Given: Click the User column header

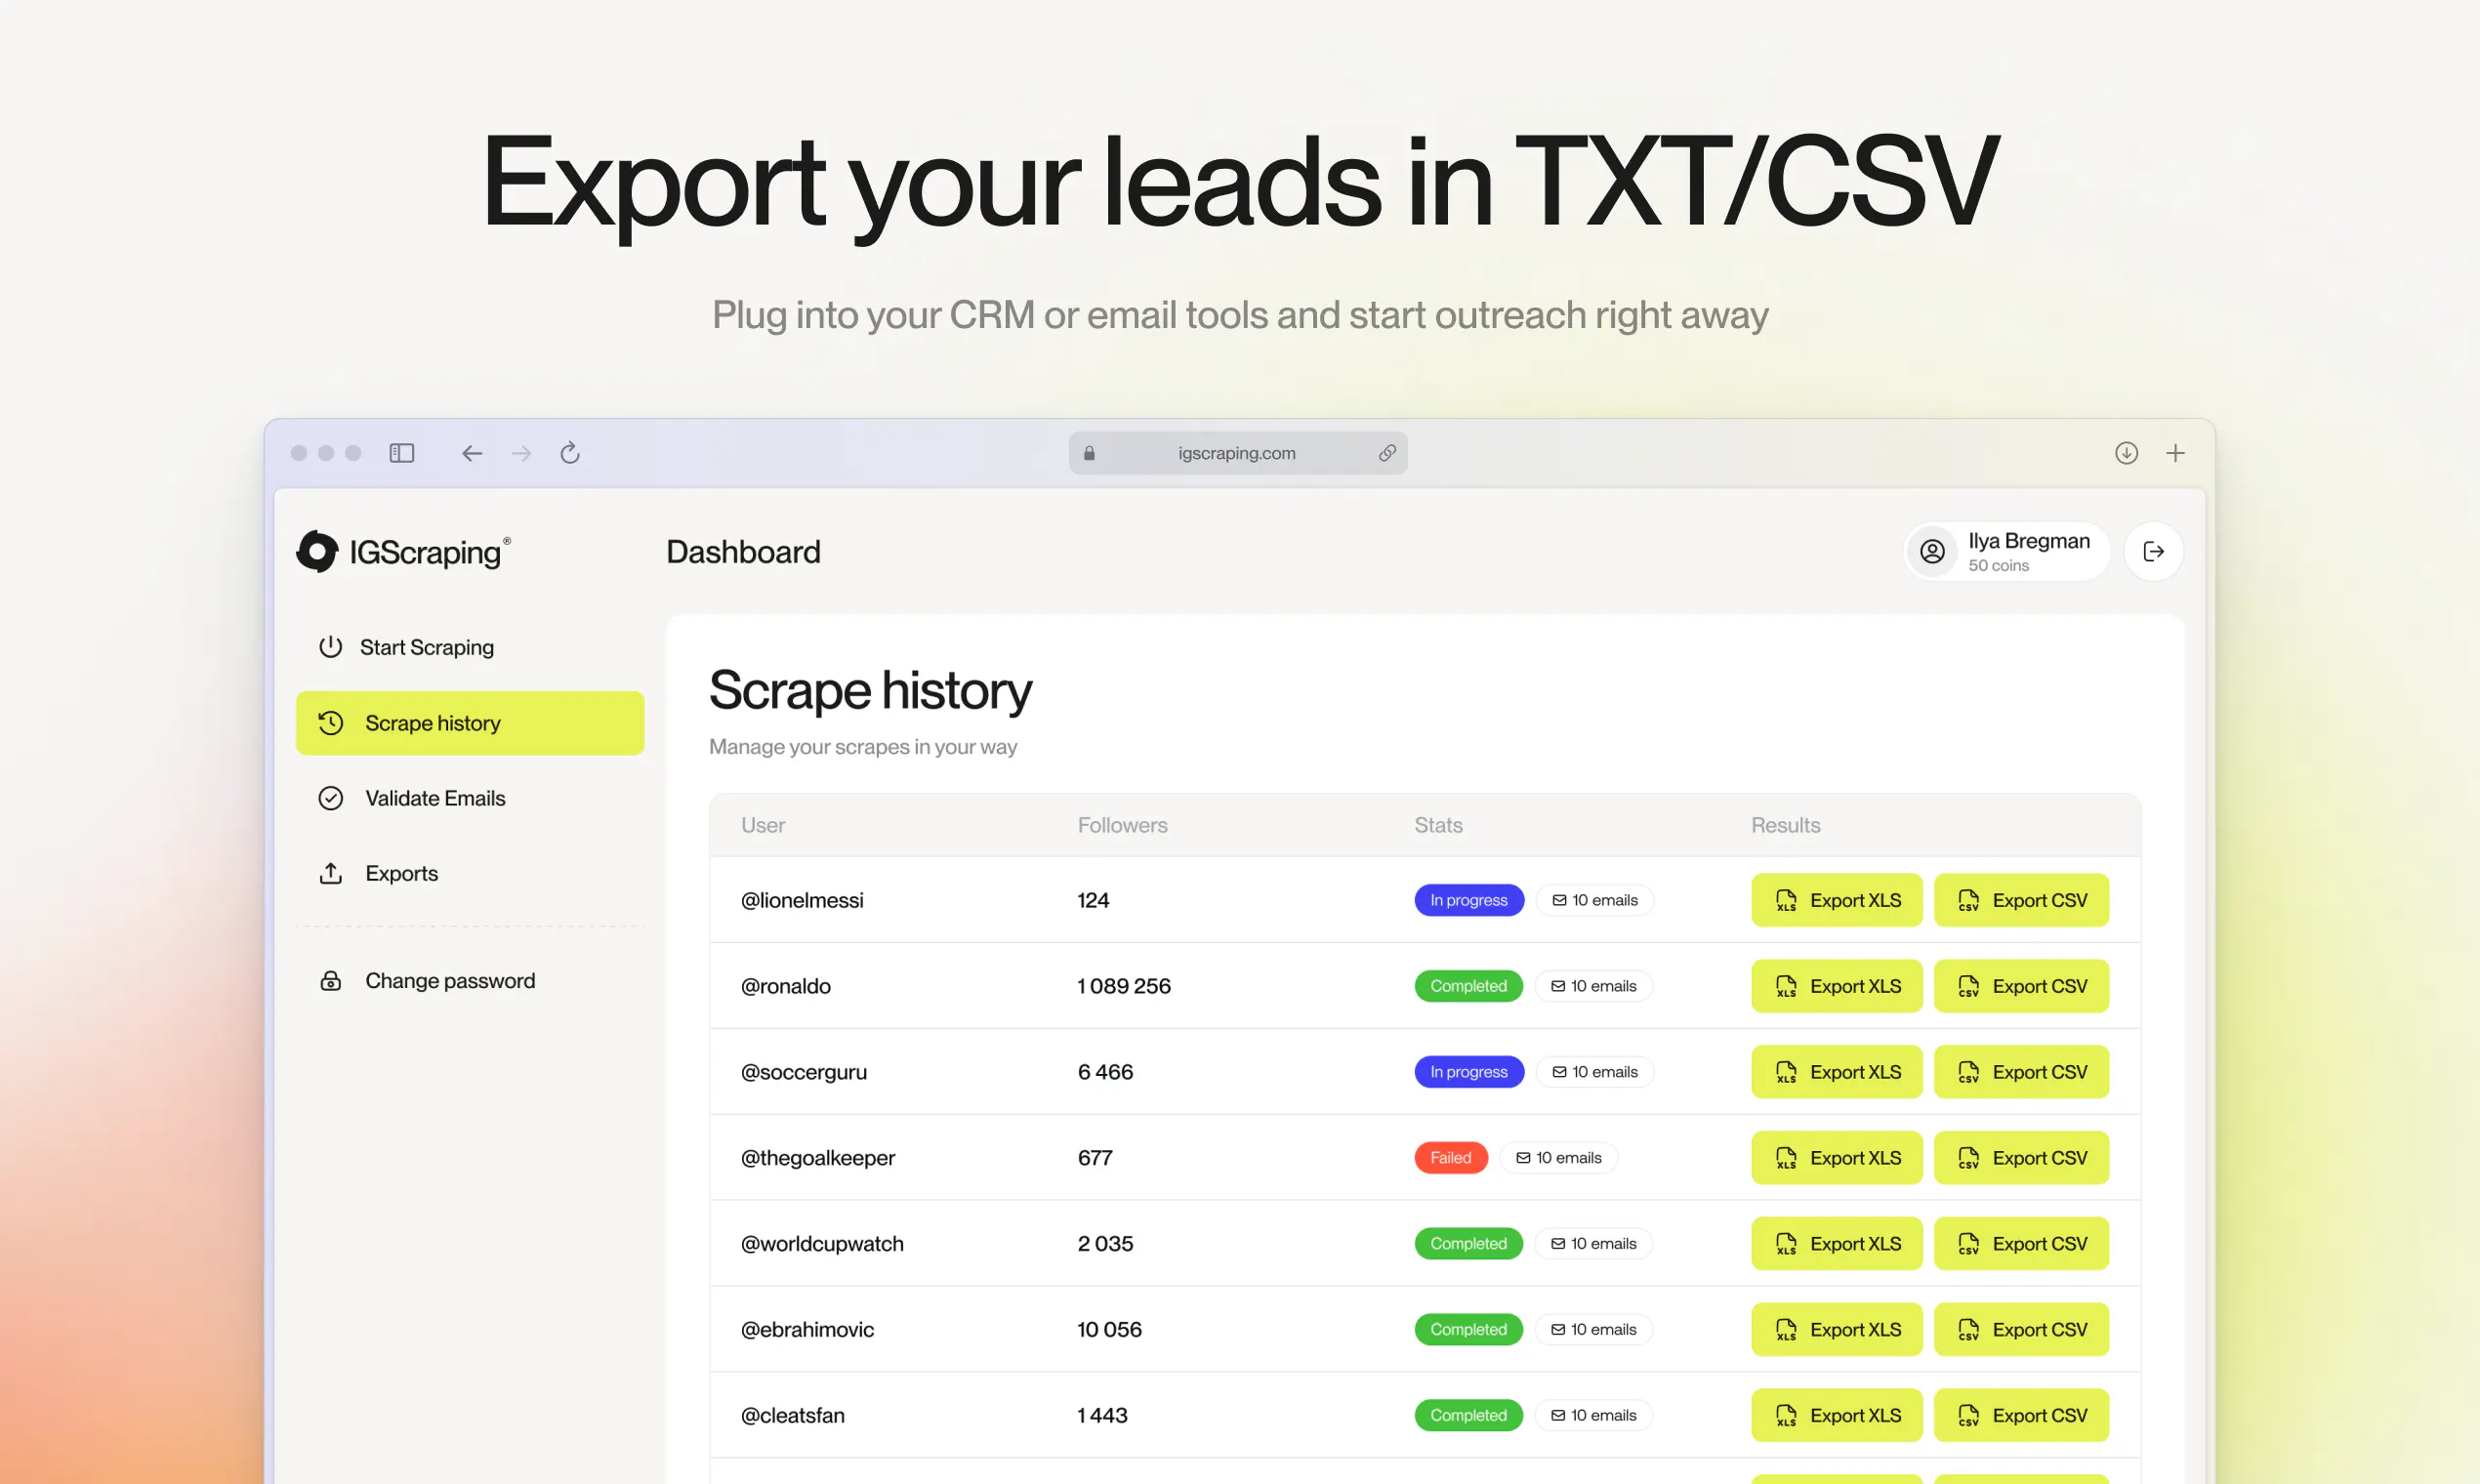Looking at the screenshot, I should pos(763,825).
